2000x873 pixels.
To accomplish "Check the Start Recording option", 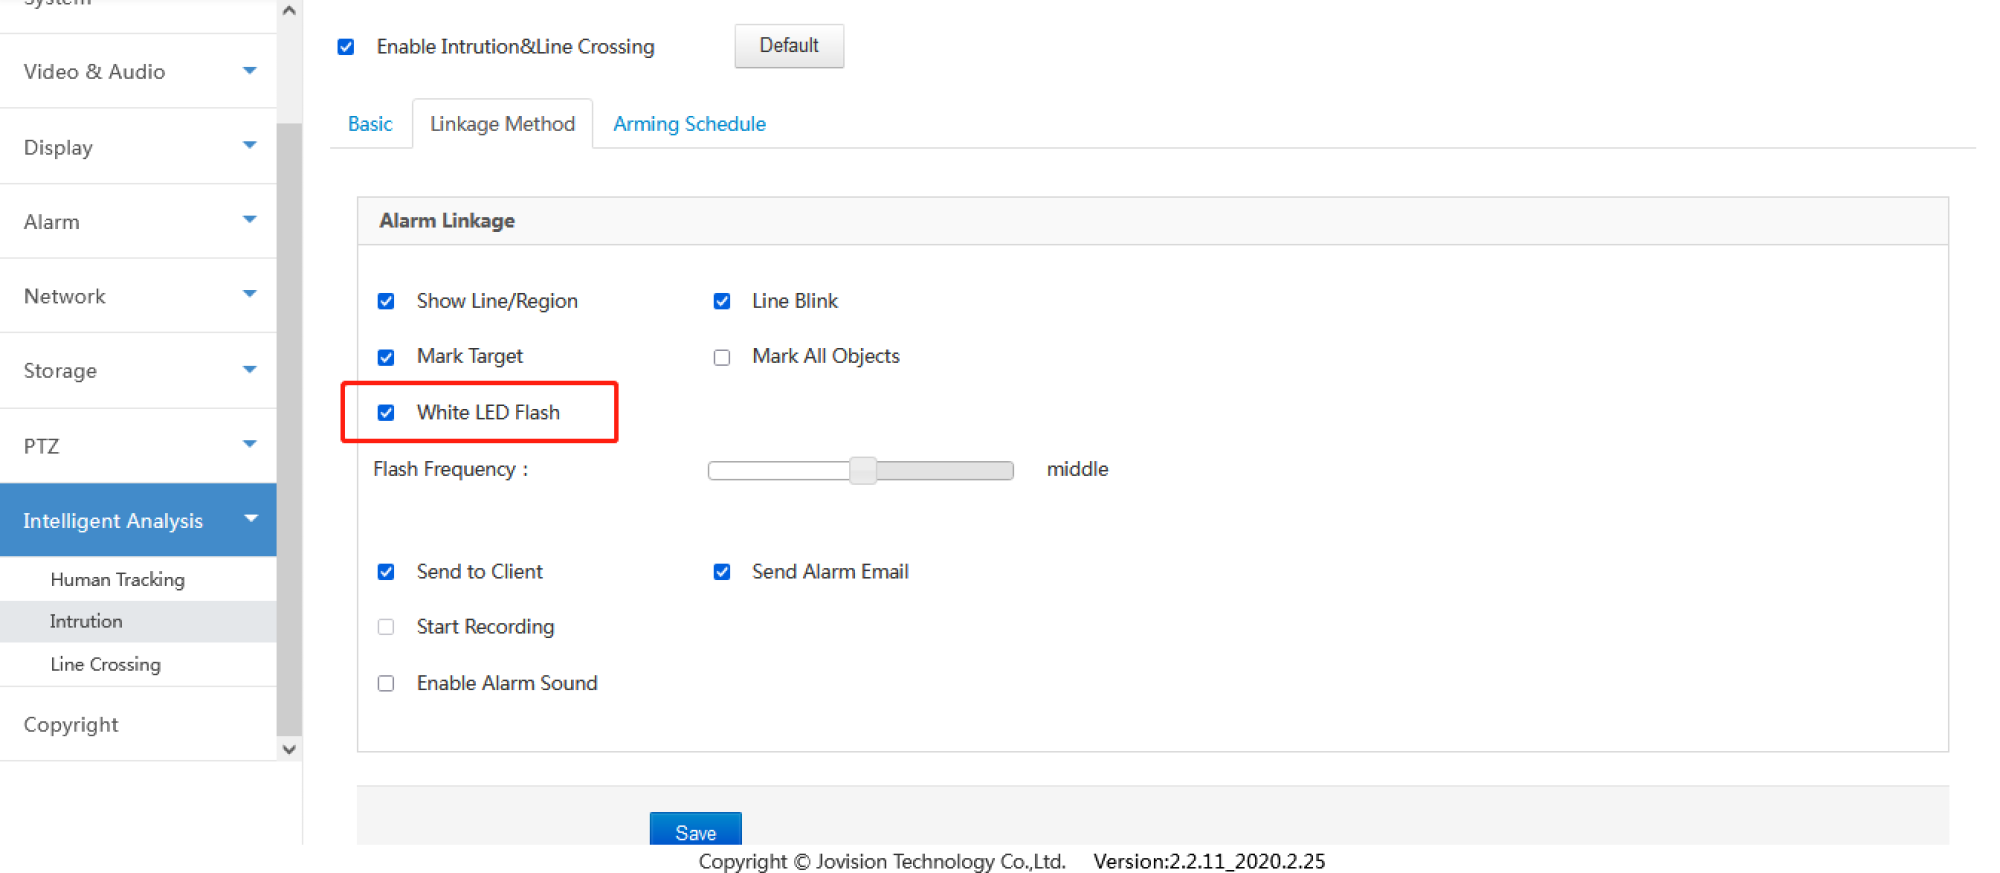I will click(x=386, y=627).
